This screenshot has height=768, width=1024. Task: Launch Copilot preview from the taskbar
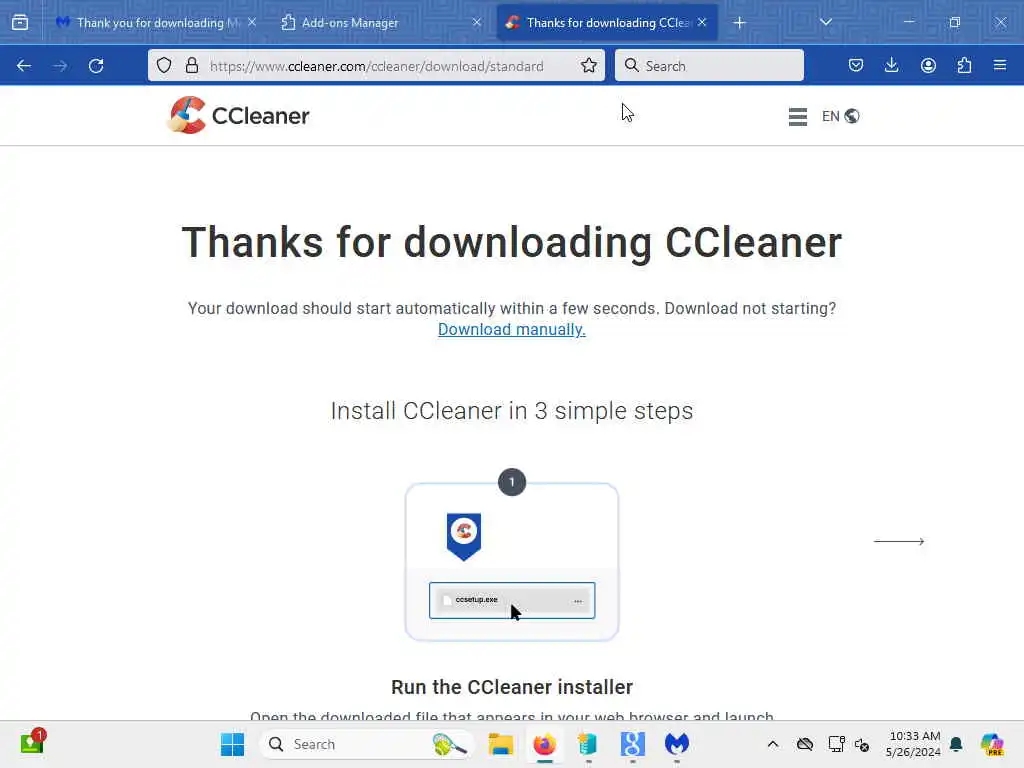[x=992, y=744]
